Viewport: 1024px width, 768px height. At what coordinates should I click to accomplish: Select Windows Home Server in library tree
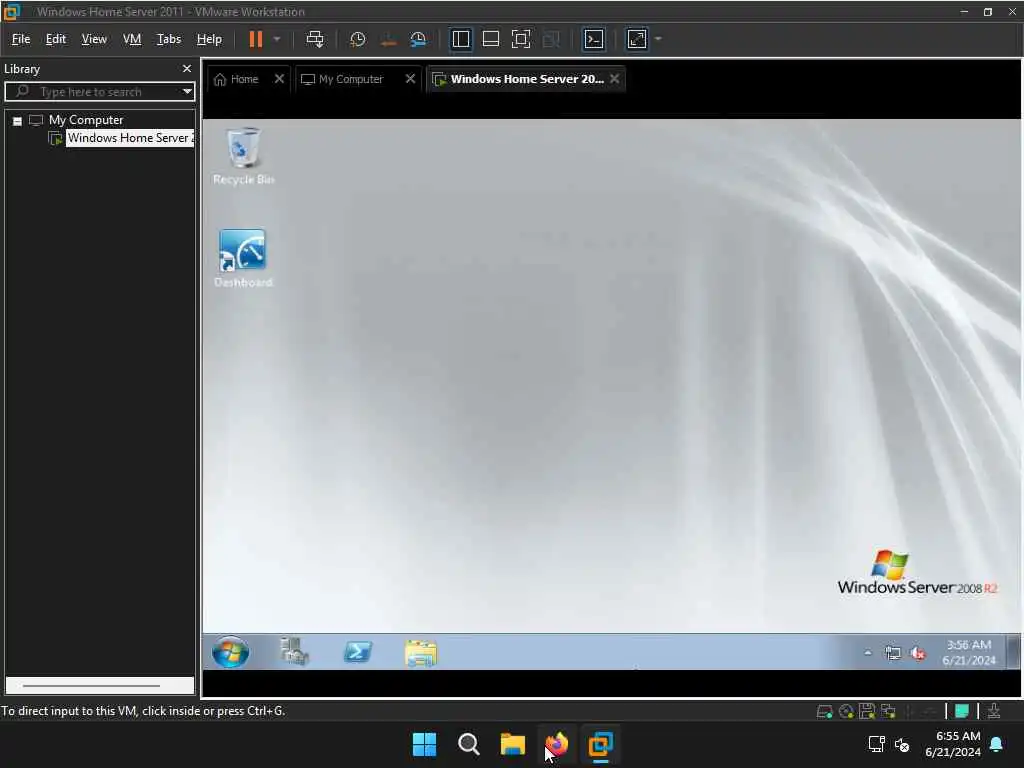(x=129, y=138)
